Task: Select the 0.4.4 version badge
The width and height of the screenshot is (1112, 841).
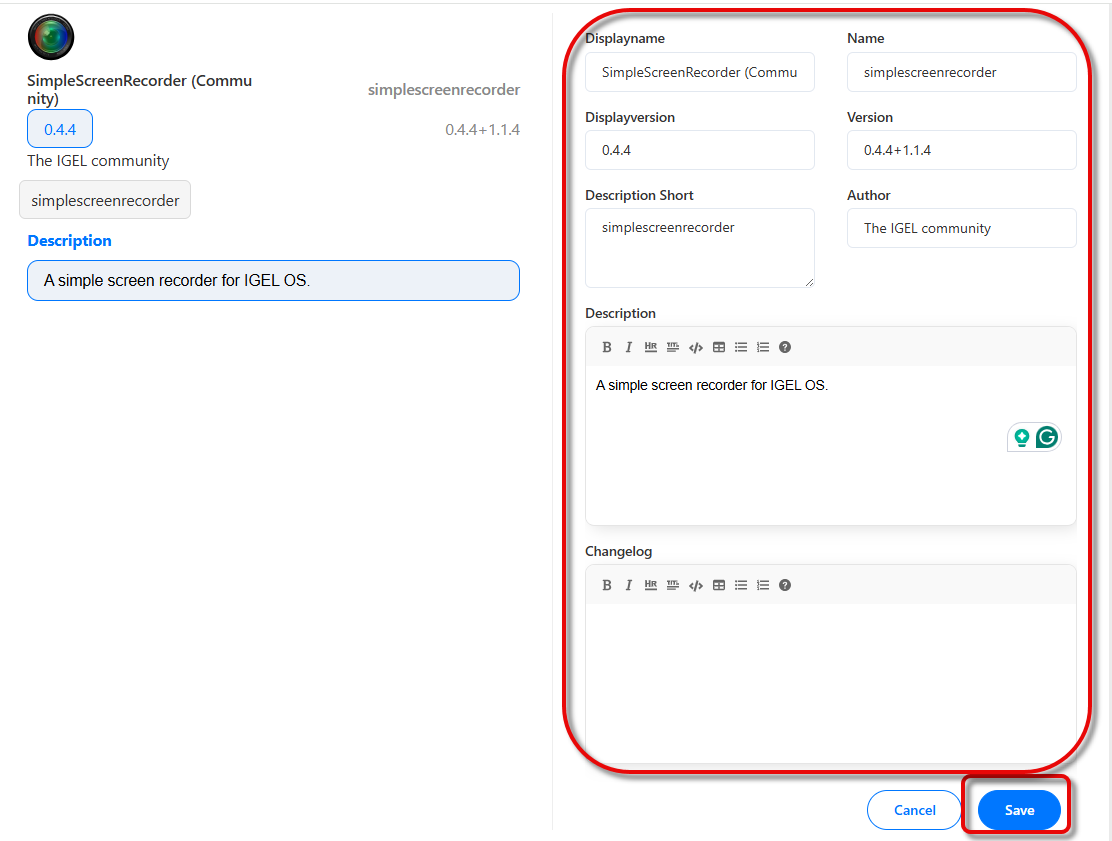Action: tap(60, 129)
